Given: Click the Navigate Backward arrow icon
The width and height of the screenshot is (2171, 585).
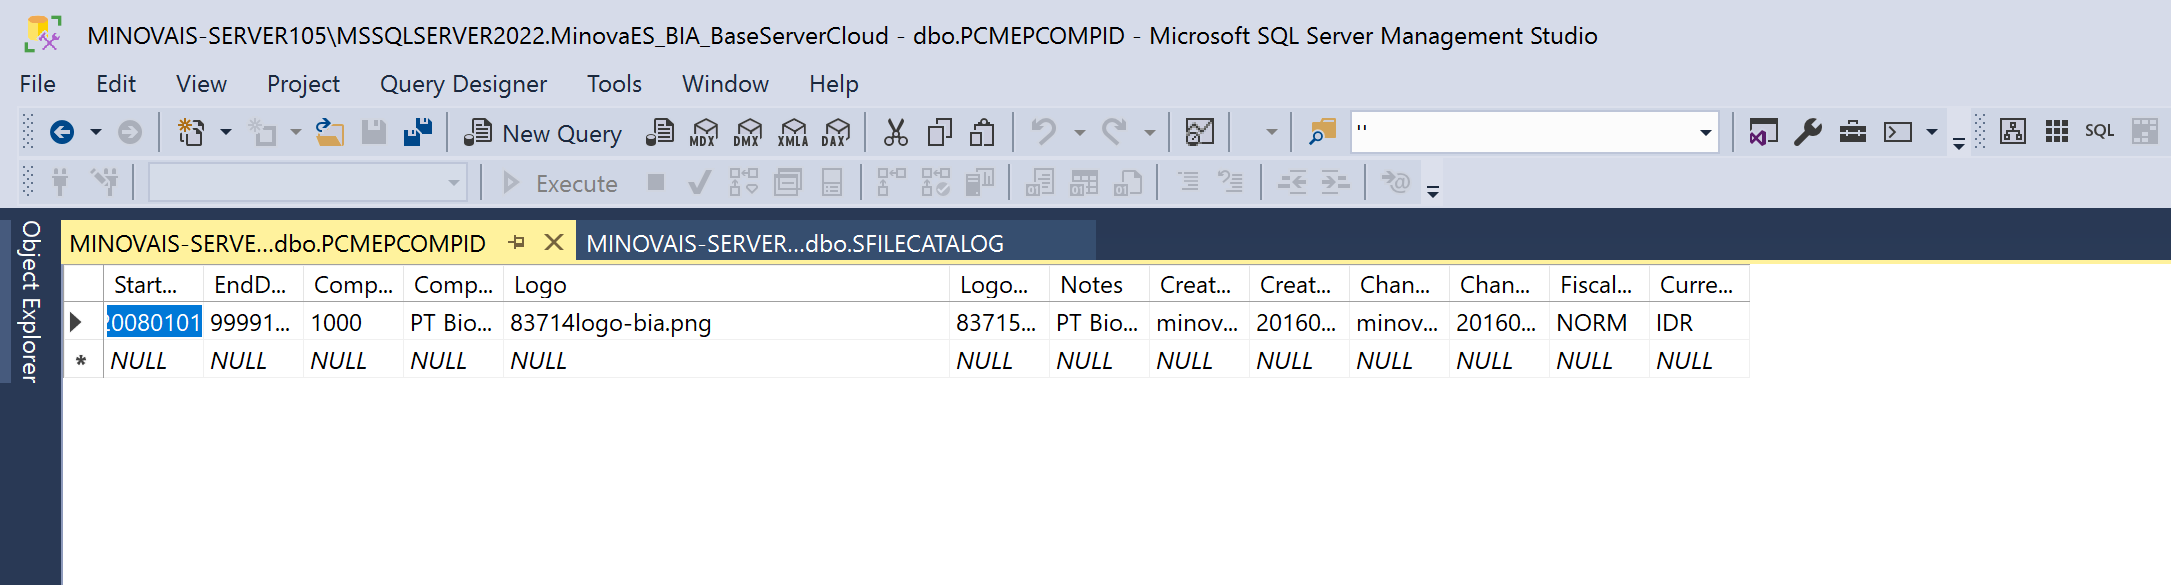Looking at the screenshot, I should 62,132.
